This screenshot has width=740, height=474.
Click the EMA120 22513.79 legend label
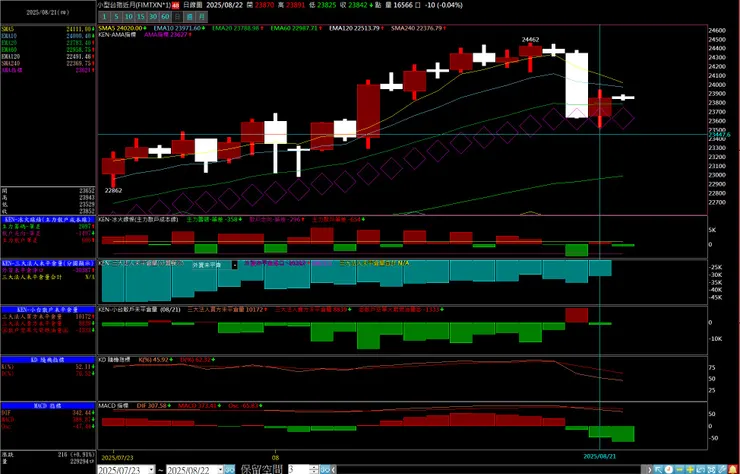click(356, 28)
